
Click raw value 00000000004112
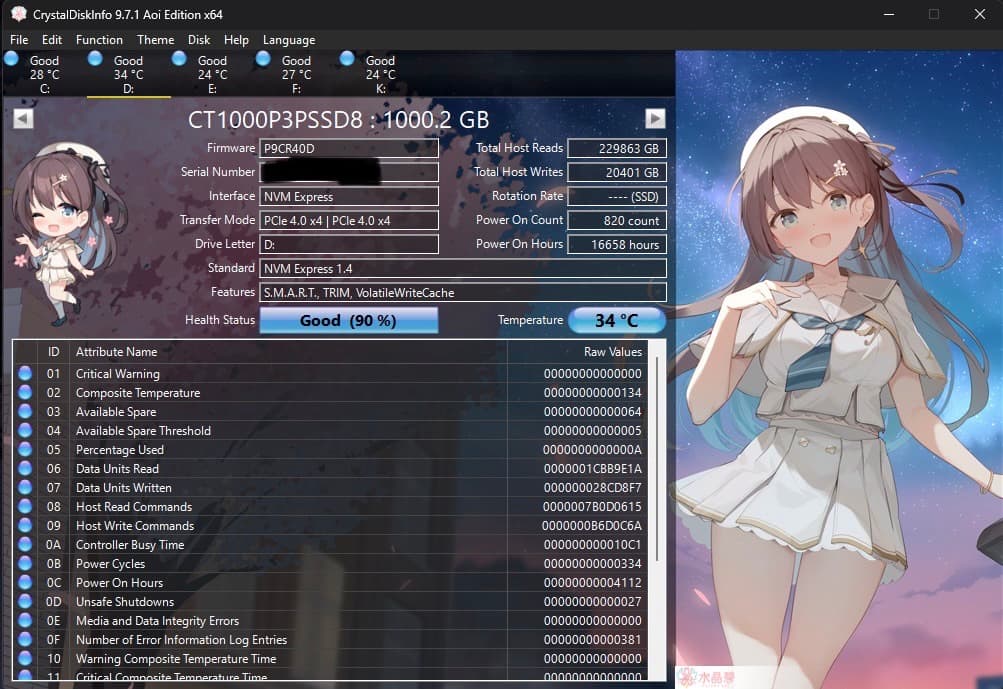(x=592, y=582)
